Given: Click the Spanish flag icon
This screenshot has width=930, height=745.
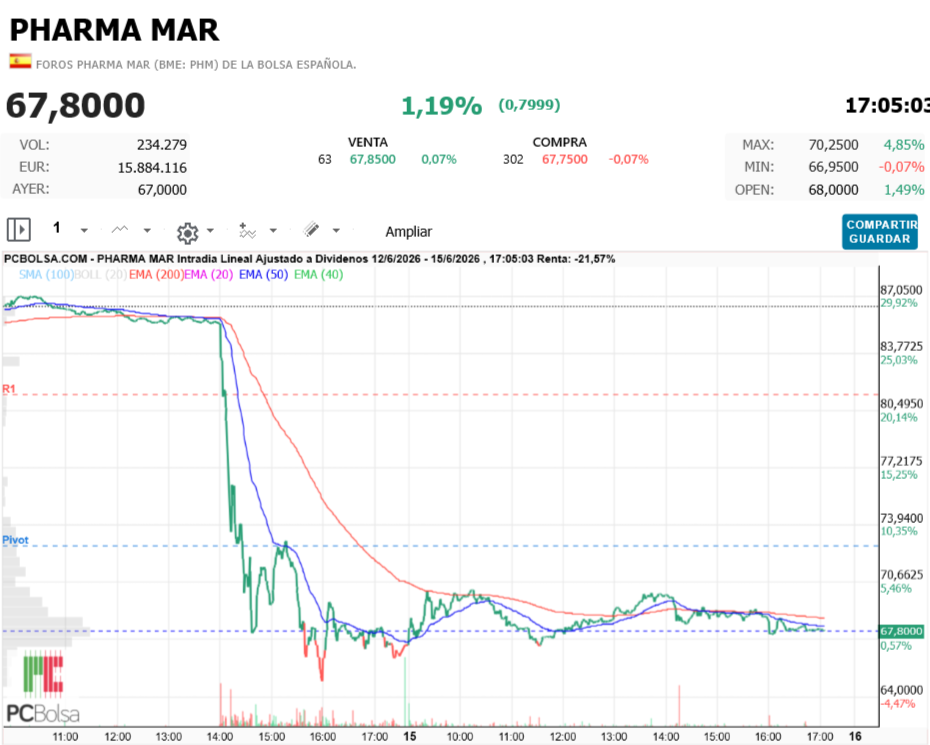Looking at the screenshot, I should pyautogui.click(x=20, y=62).
